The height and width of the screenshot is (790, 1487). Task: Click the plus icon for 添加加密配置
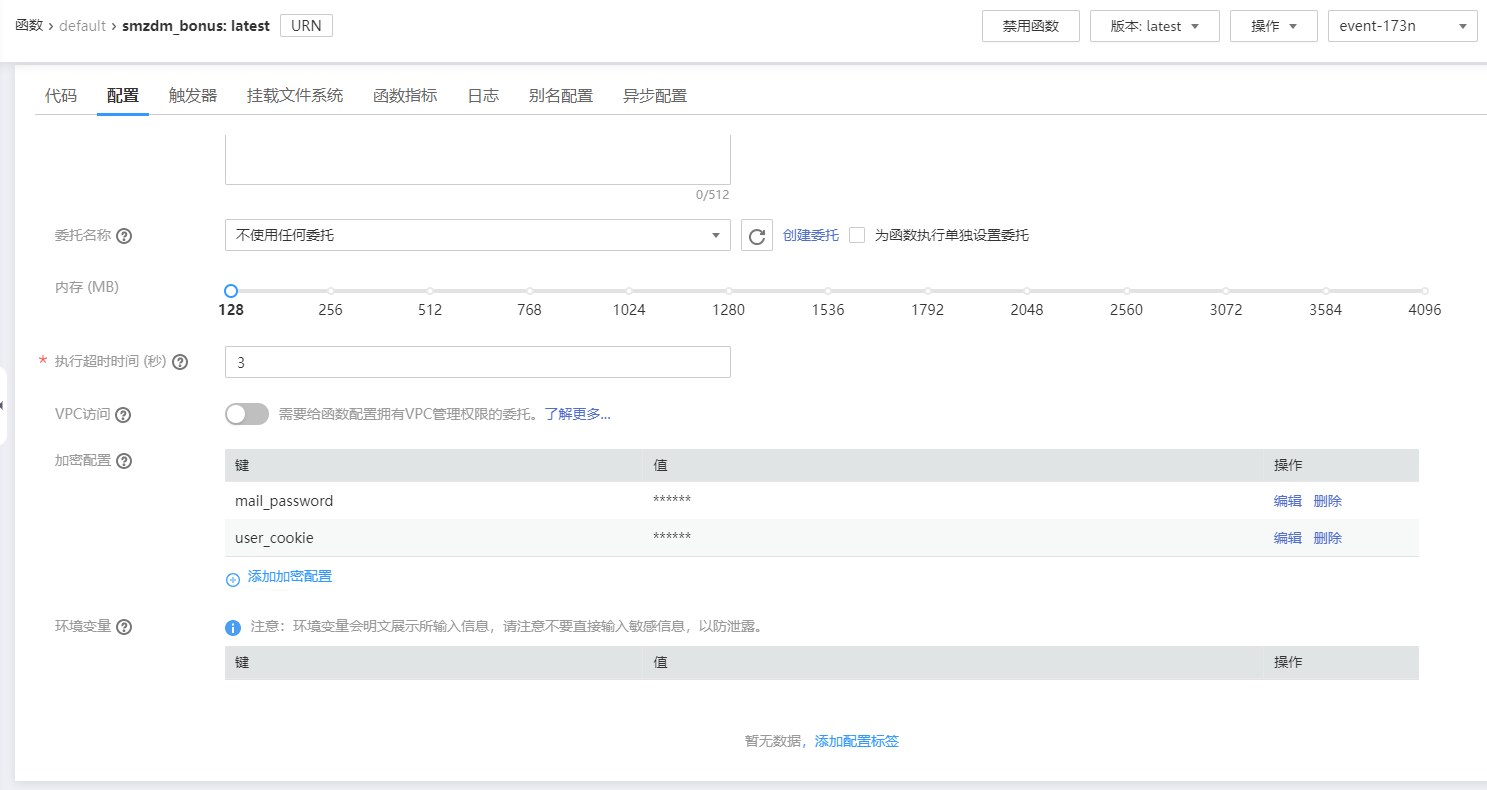[x=233, y=578]
